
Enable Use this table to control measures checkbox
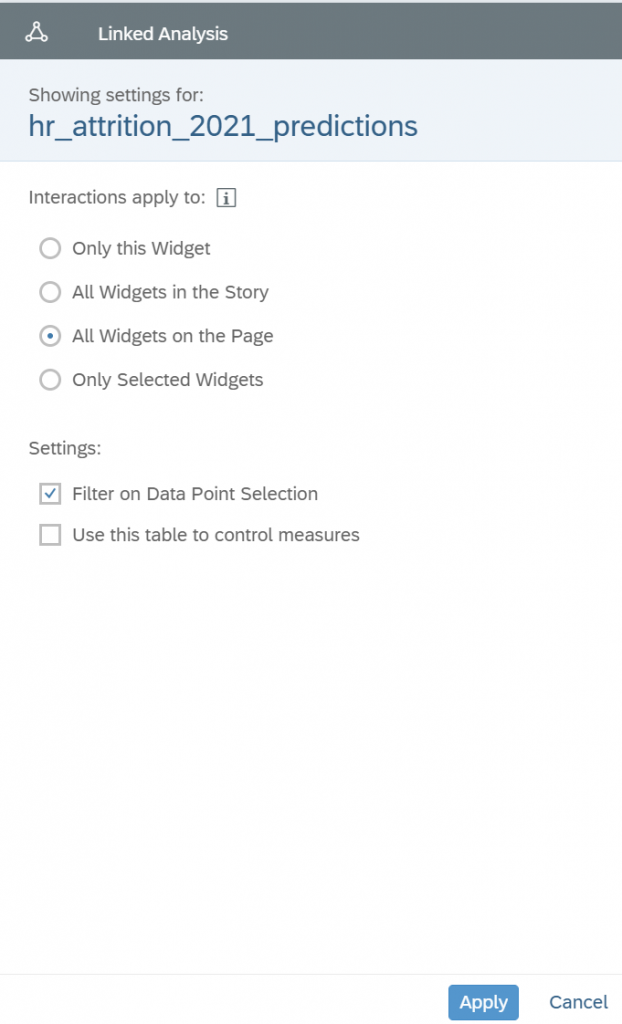click(x=50, y=535)
